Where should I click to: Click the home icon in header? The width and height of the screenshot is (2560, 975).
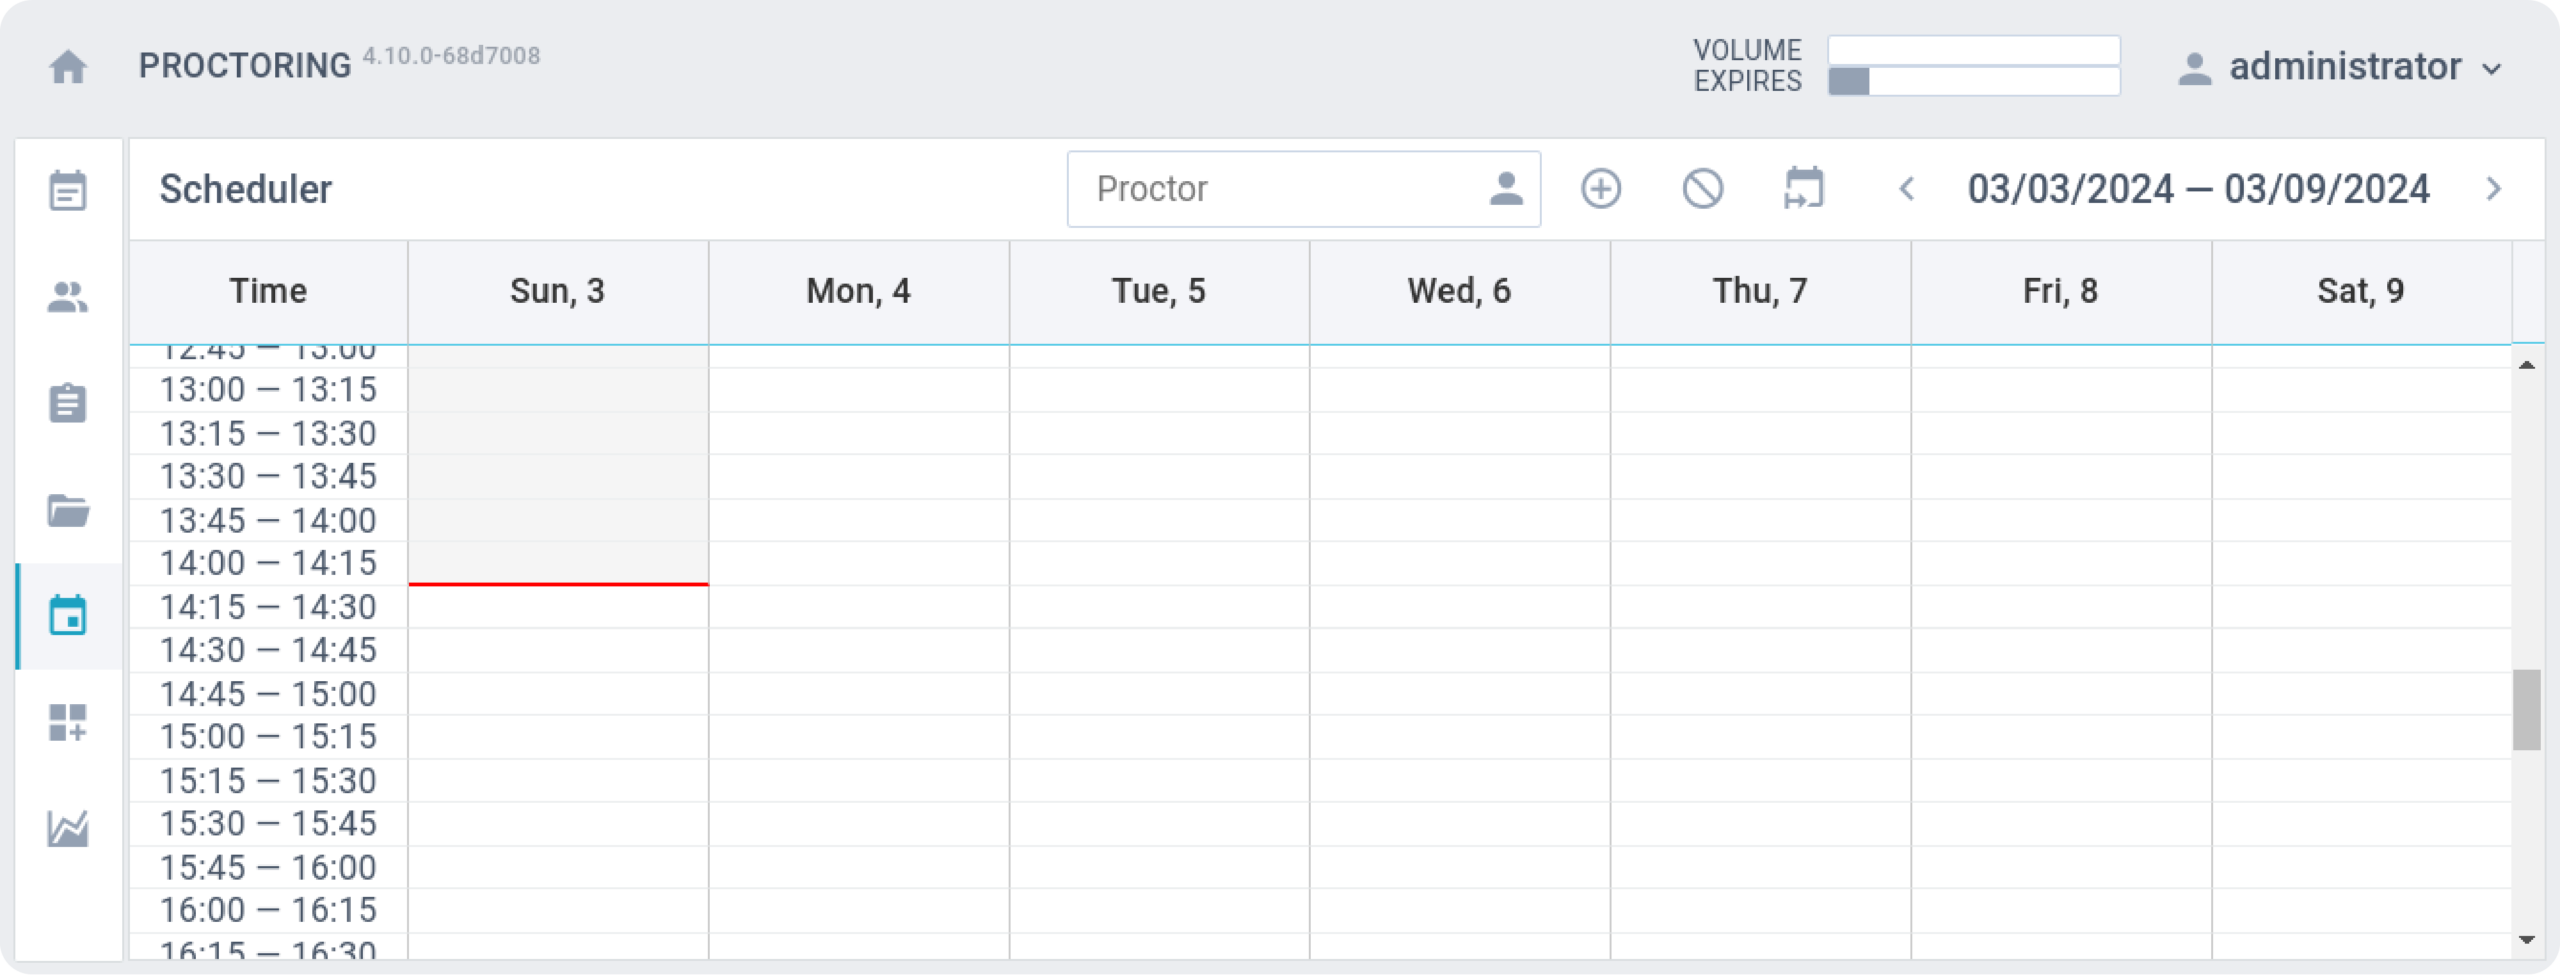click(x=68, y=67)
